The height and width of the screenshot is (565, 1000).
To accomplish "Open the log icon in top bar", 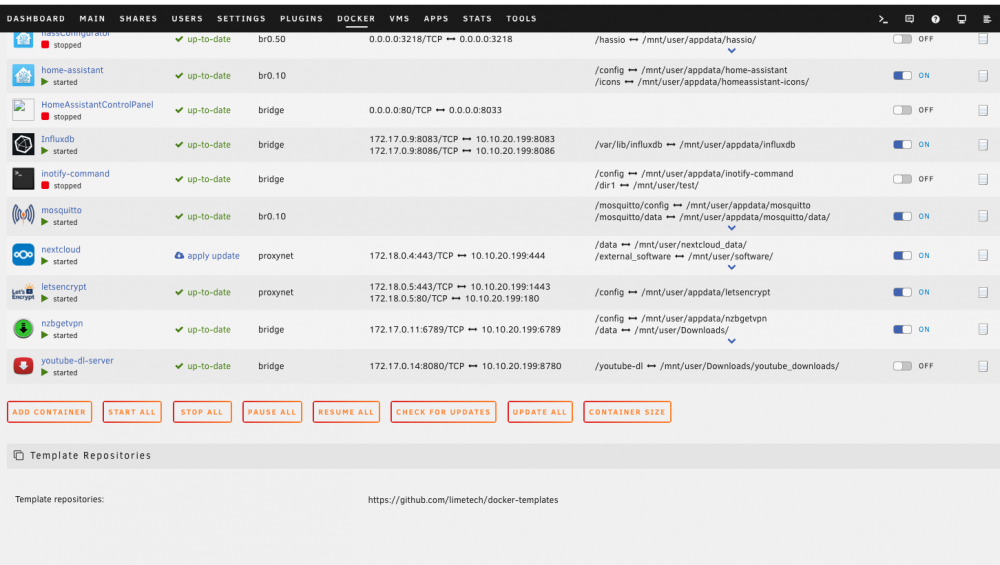I will pos(987,19).
